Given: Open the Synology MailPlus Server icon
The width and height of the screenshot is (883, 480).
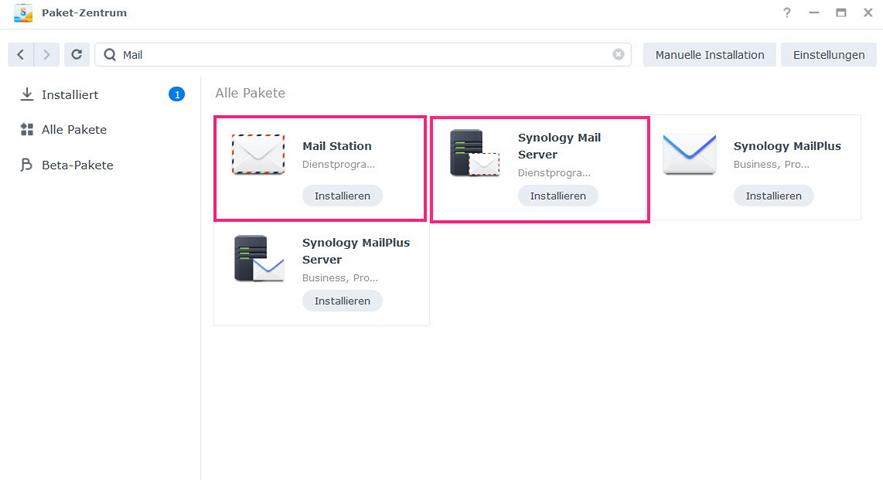Looking at the screenshot, I should (259, 258).
